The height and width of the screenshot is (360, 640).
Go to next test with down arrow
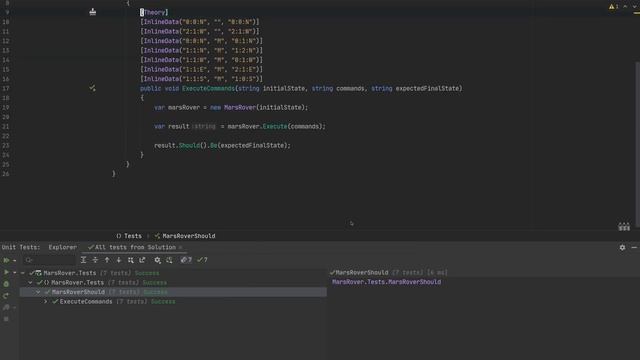(x=119, y=260)
